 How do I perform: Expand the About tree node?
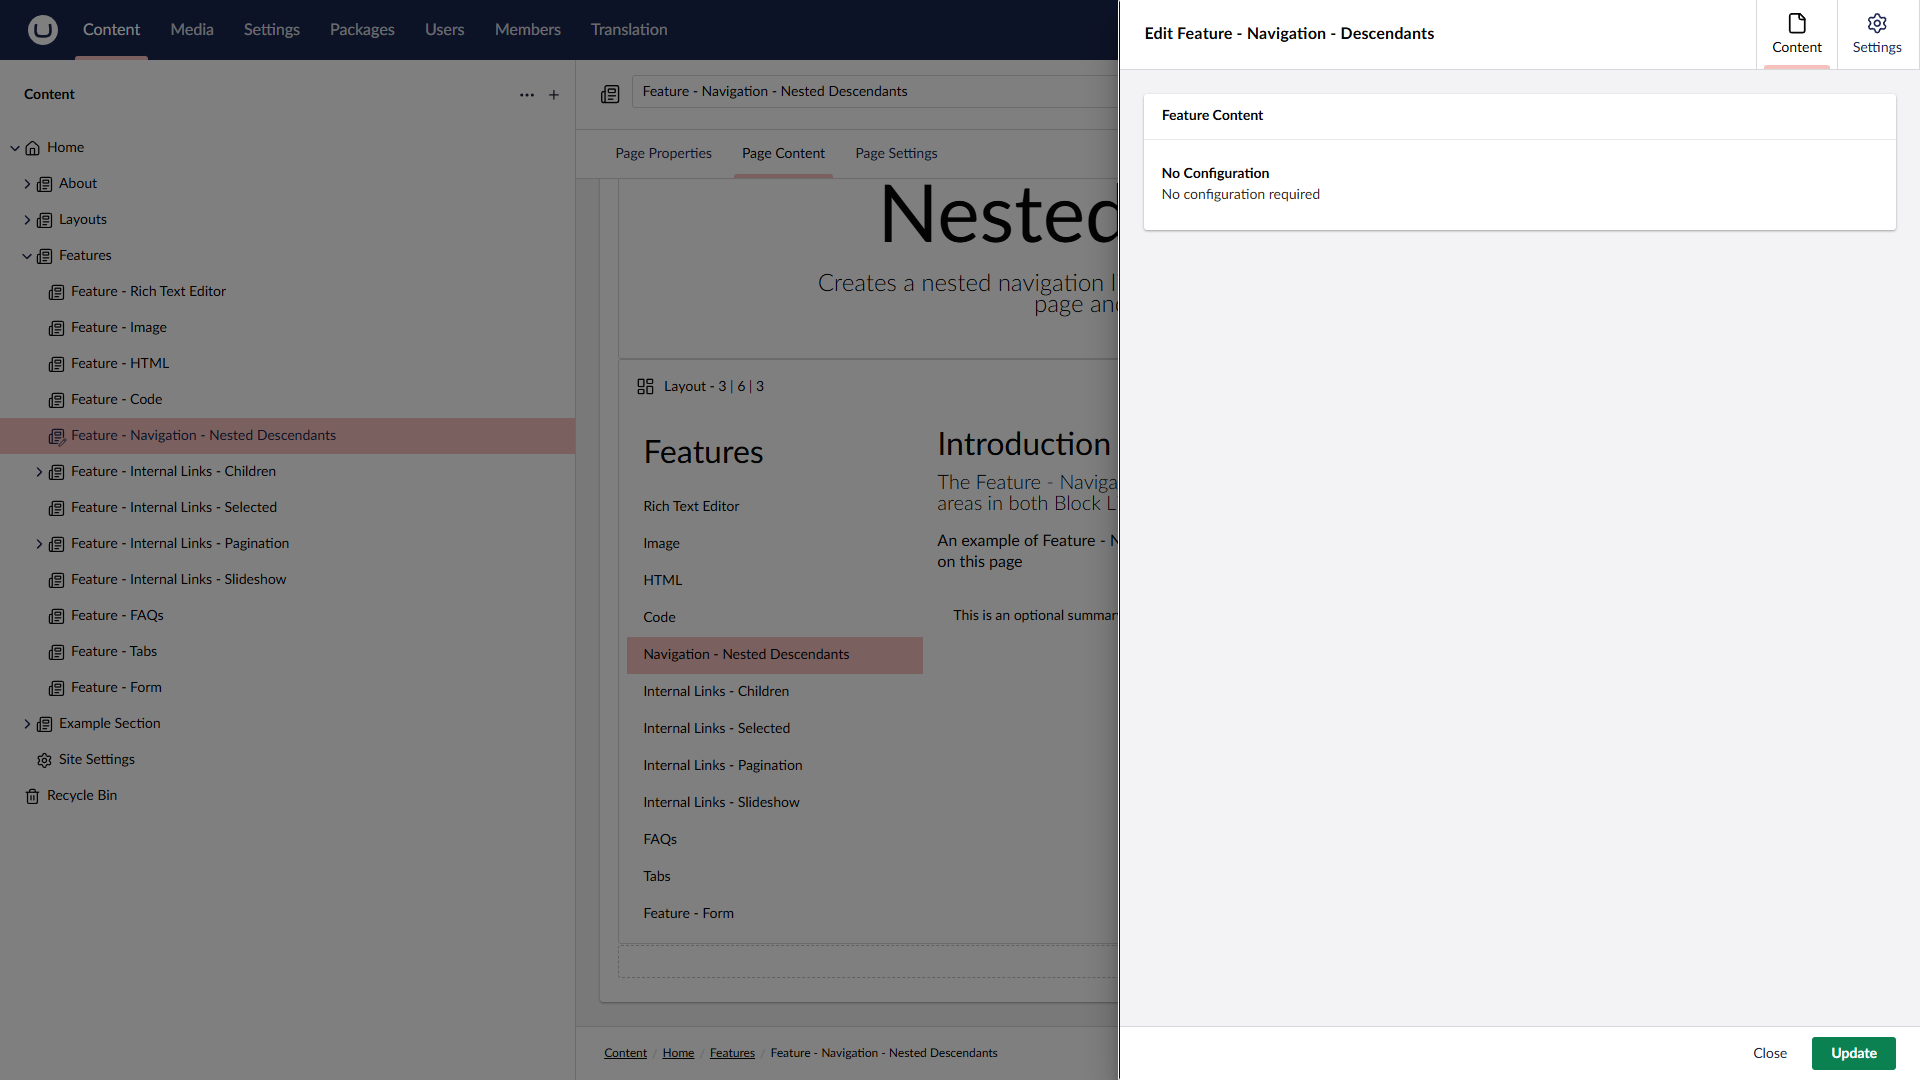(27, 184)
